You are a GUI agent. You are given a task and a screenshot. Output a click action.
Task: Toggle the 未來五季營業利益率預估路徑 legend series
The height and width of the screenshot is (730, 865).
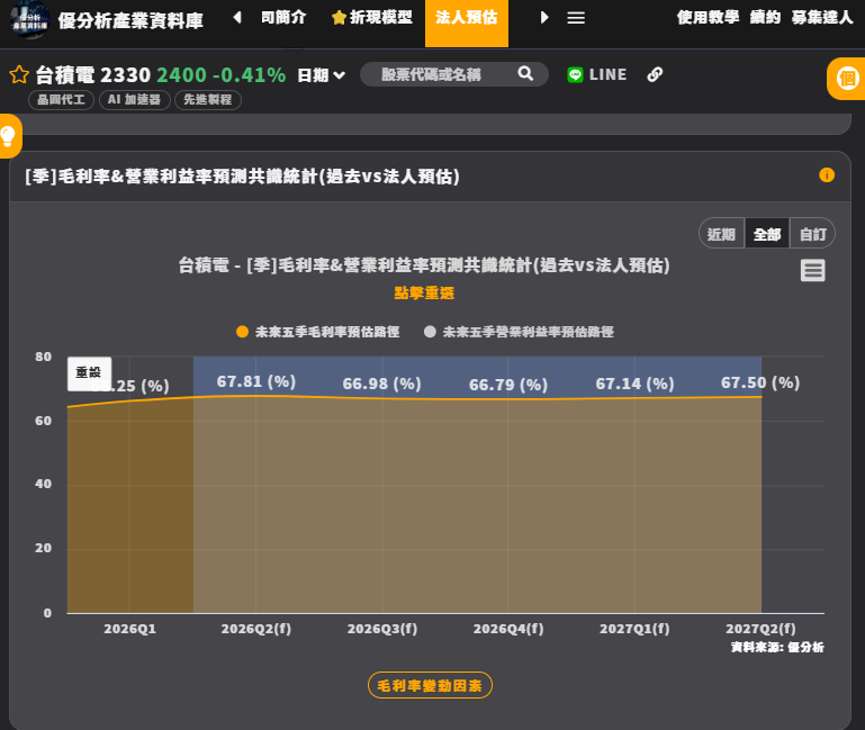pyautogui.click(x=519, y=332)
